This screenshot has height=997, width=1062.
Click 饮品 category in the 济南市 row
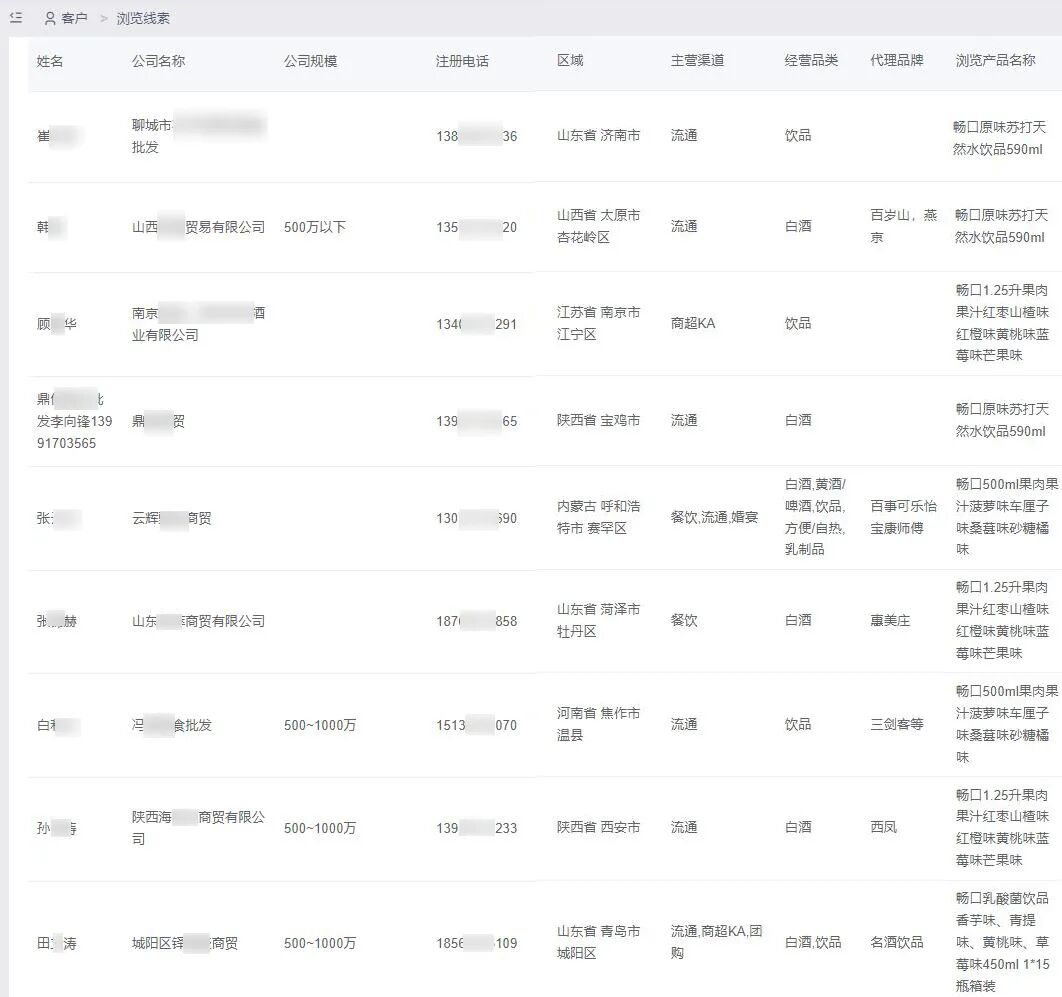point(798,135)
